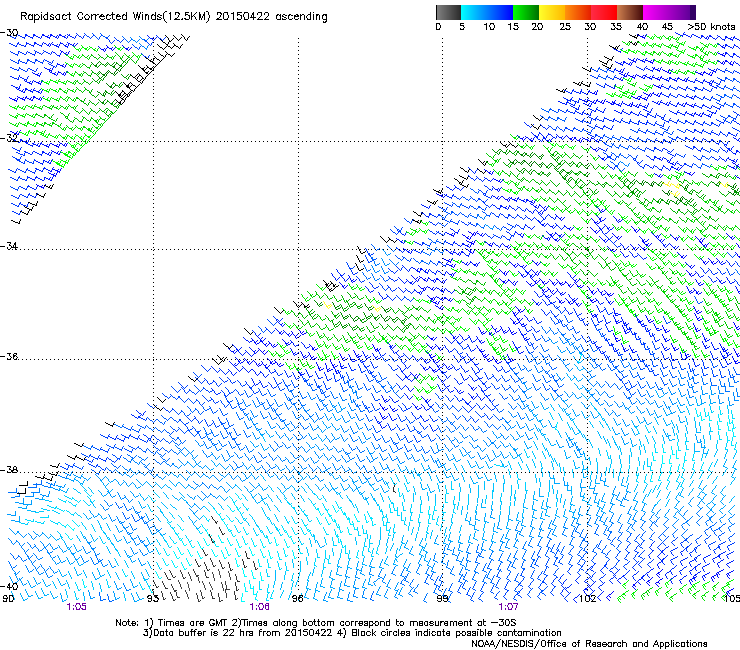740x650 pixels.
Task: Click the -36 latitude axis label
Action: 9,356
